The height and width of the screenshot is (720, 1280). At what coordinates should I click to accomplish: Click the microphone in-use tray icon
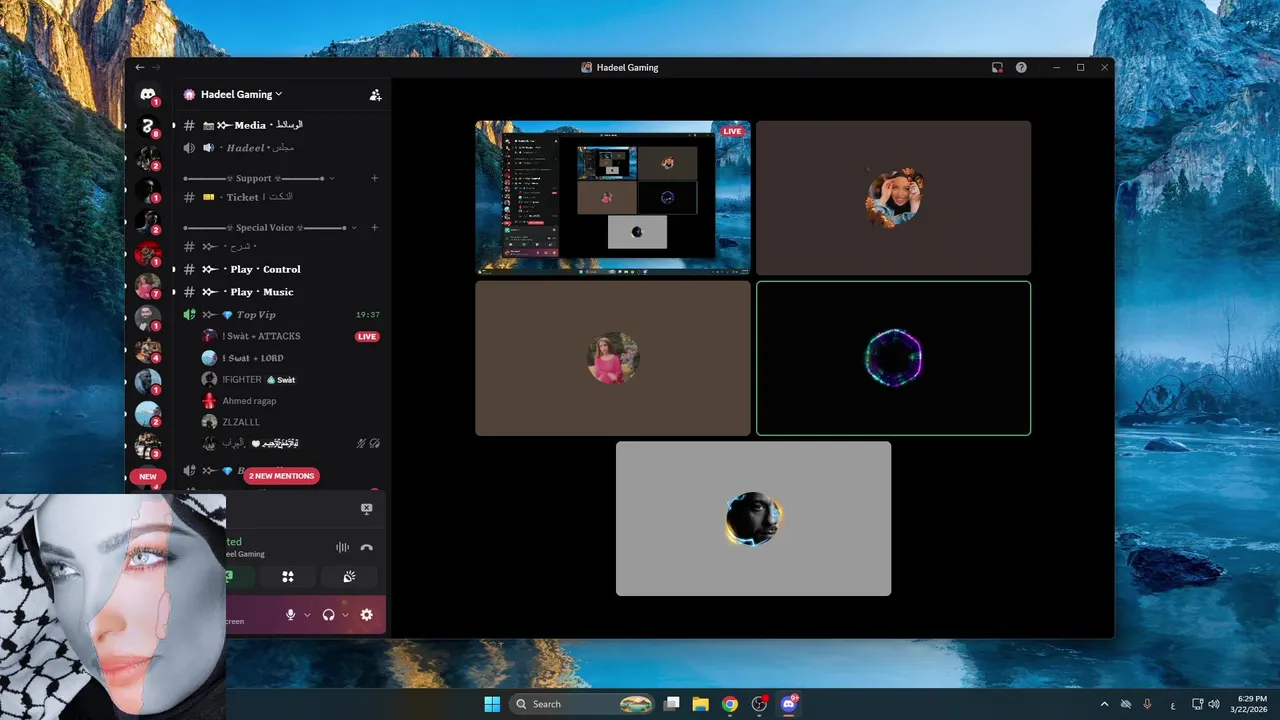click(1147, 704)
